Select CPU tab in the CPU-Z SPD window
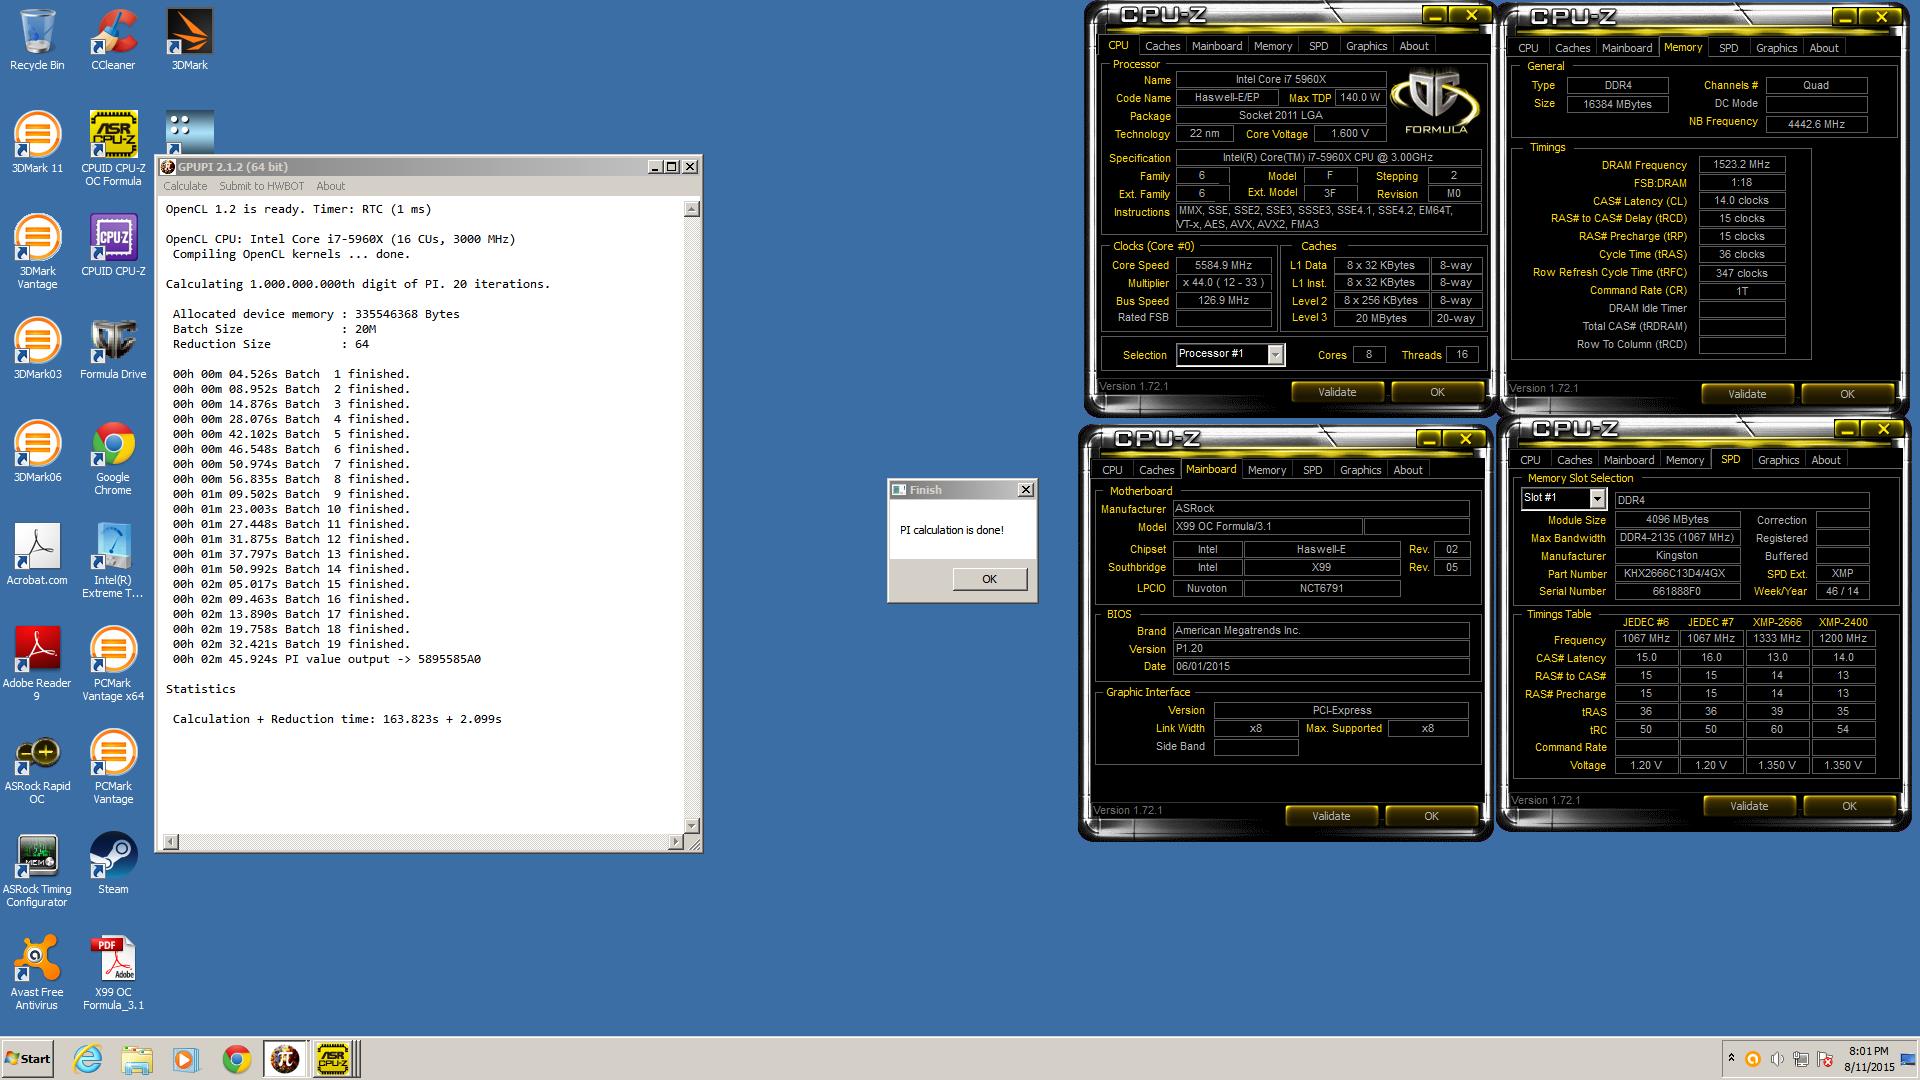 pos(1530,460)
